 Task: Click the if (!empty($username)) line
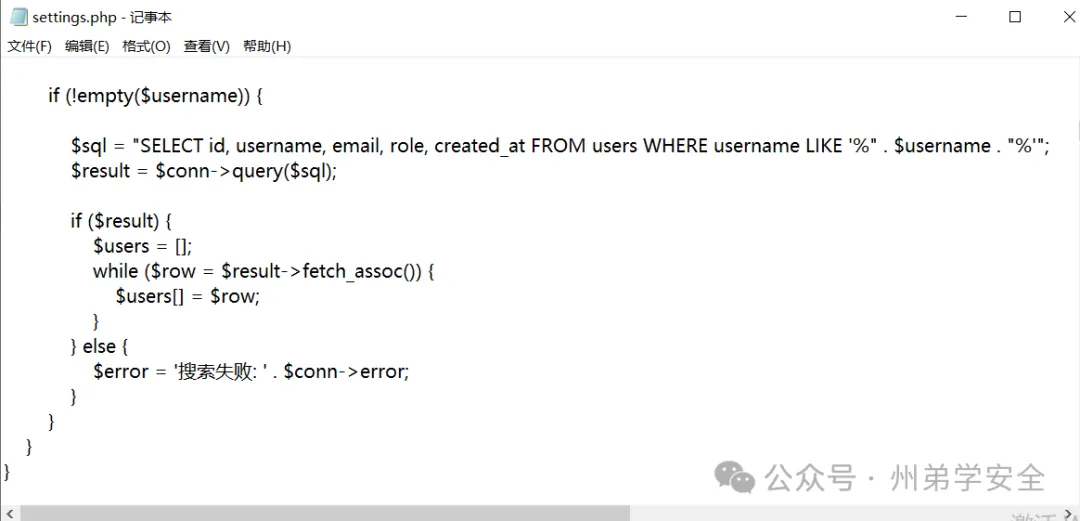(x=155, y=96)
